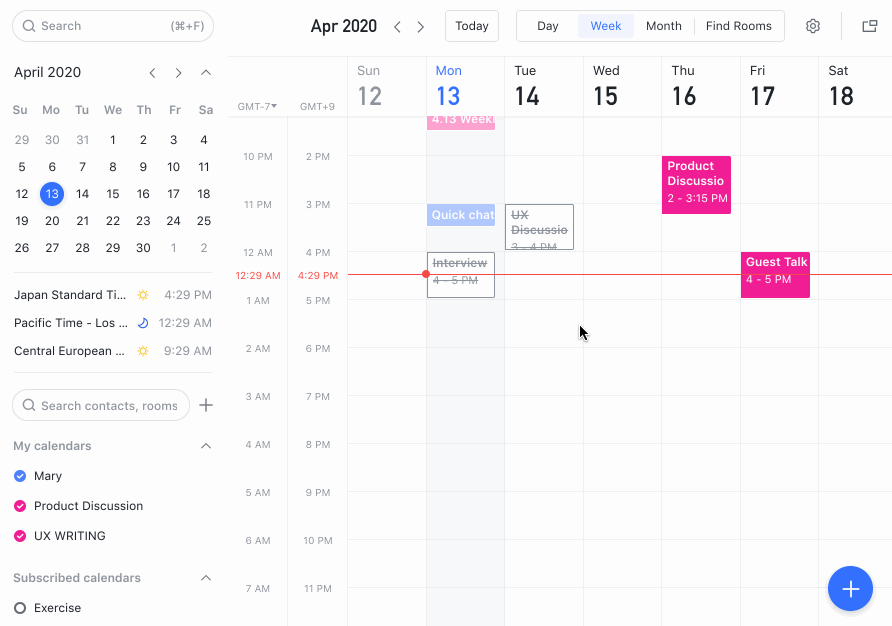
Task: Select April 22 in mini calendar
Action: (x=113, y=221)
